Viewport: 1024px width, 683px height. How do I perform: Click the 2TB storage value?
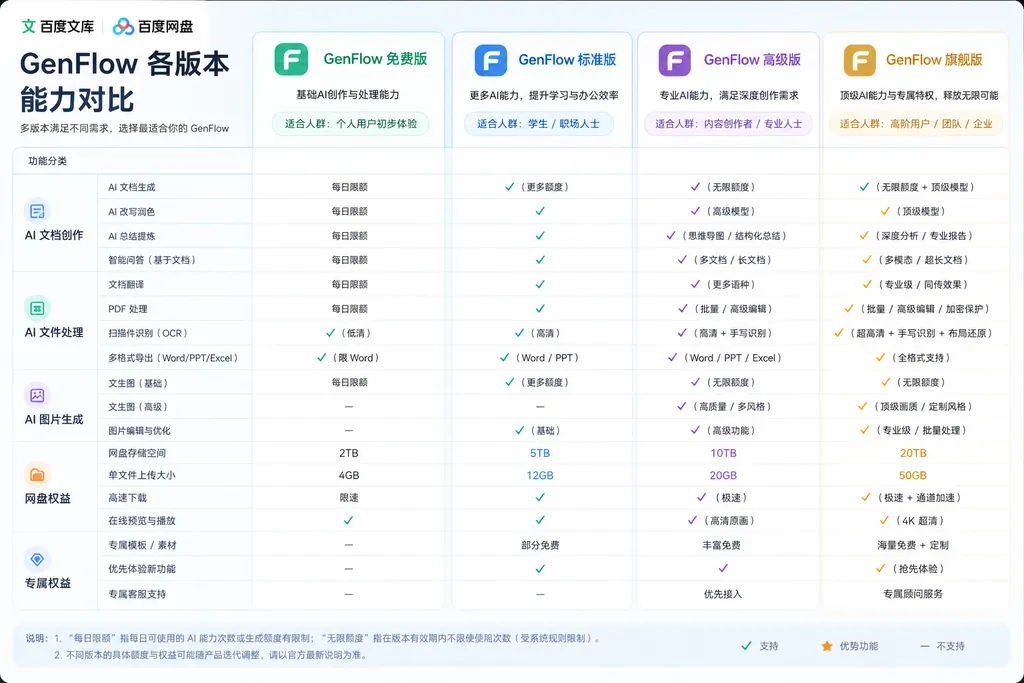pyautogui.click(x=349, y=453)
